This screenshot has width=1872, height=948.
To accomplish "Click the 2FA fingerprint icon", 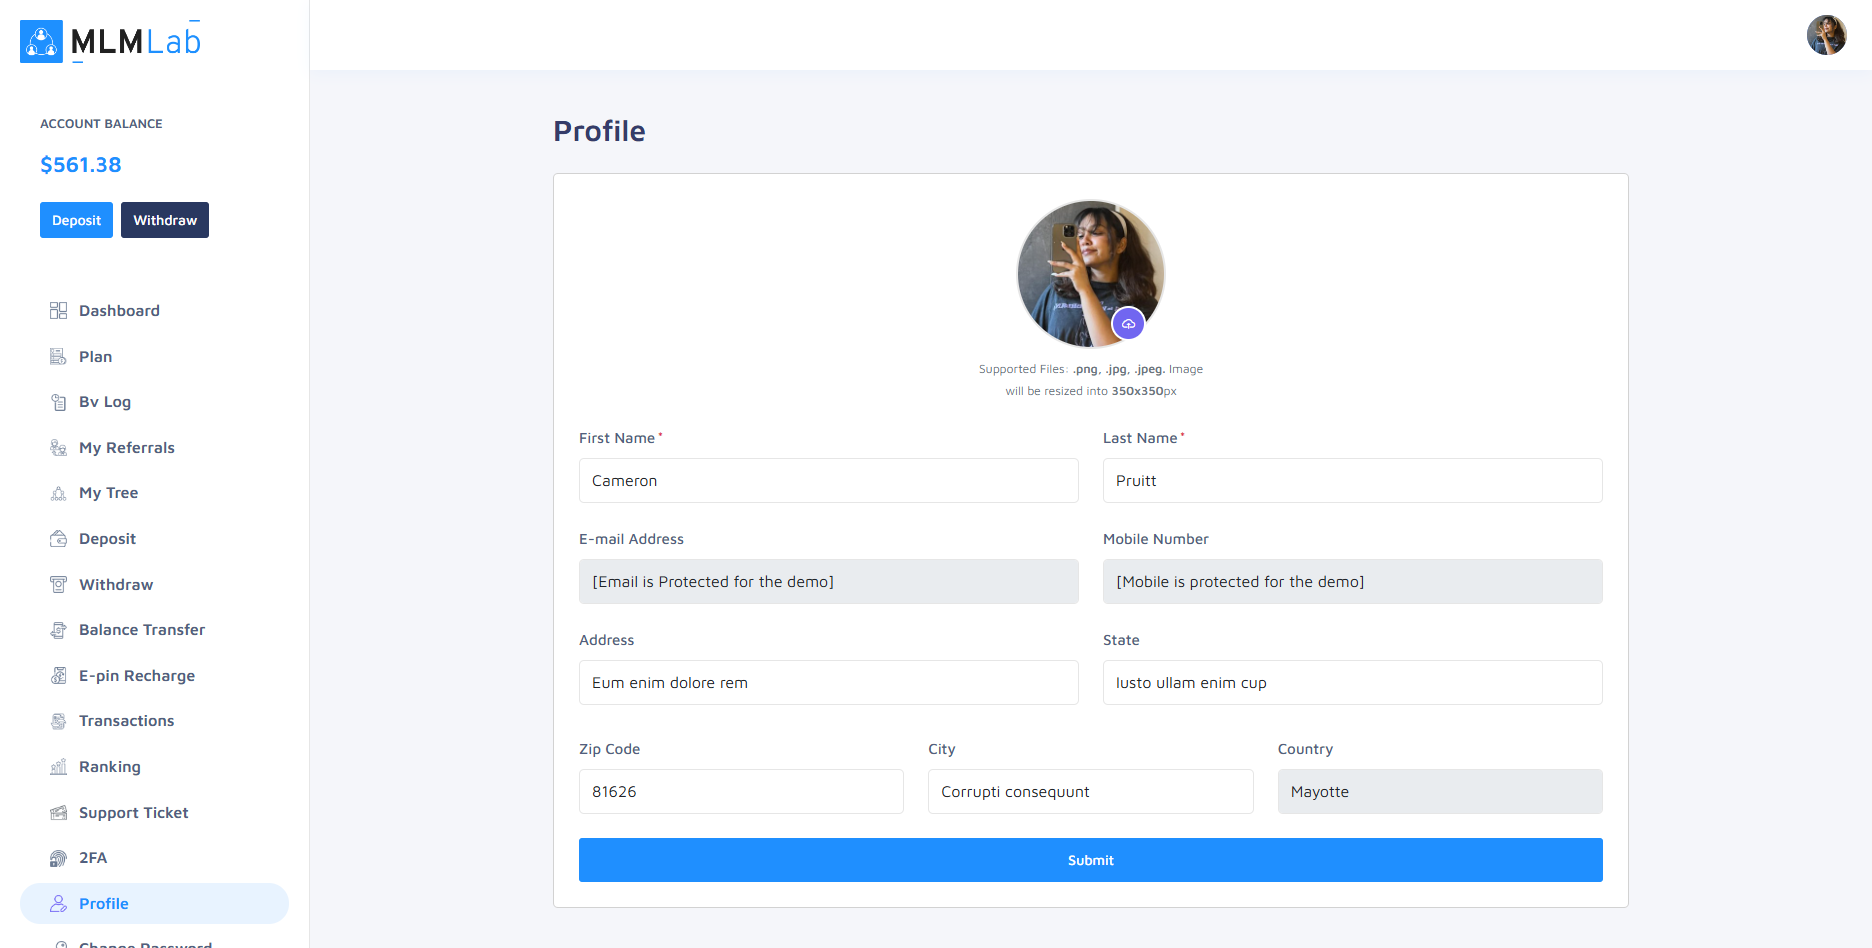I will pos(58,858).
